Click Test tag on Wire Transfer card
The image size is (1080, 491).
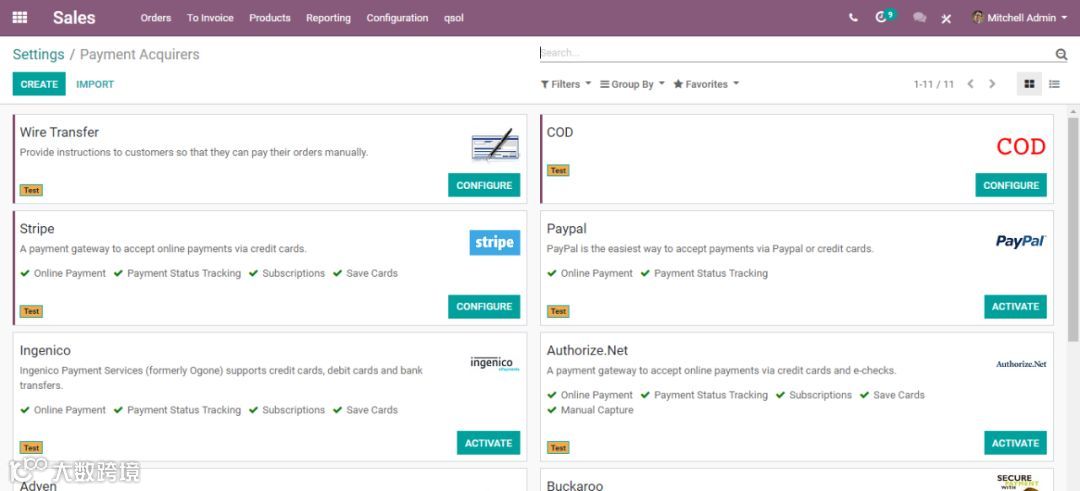[31, 190]
